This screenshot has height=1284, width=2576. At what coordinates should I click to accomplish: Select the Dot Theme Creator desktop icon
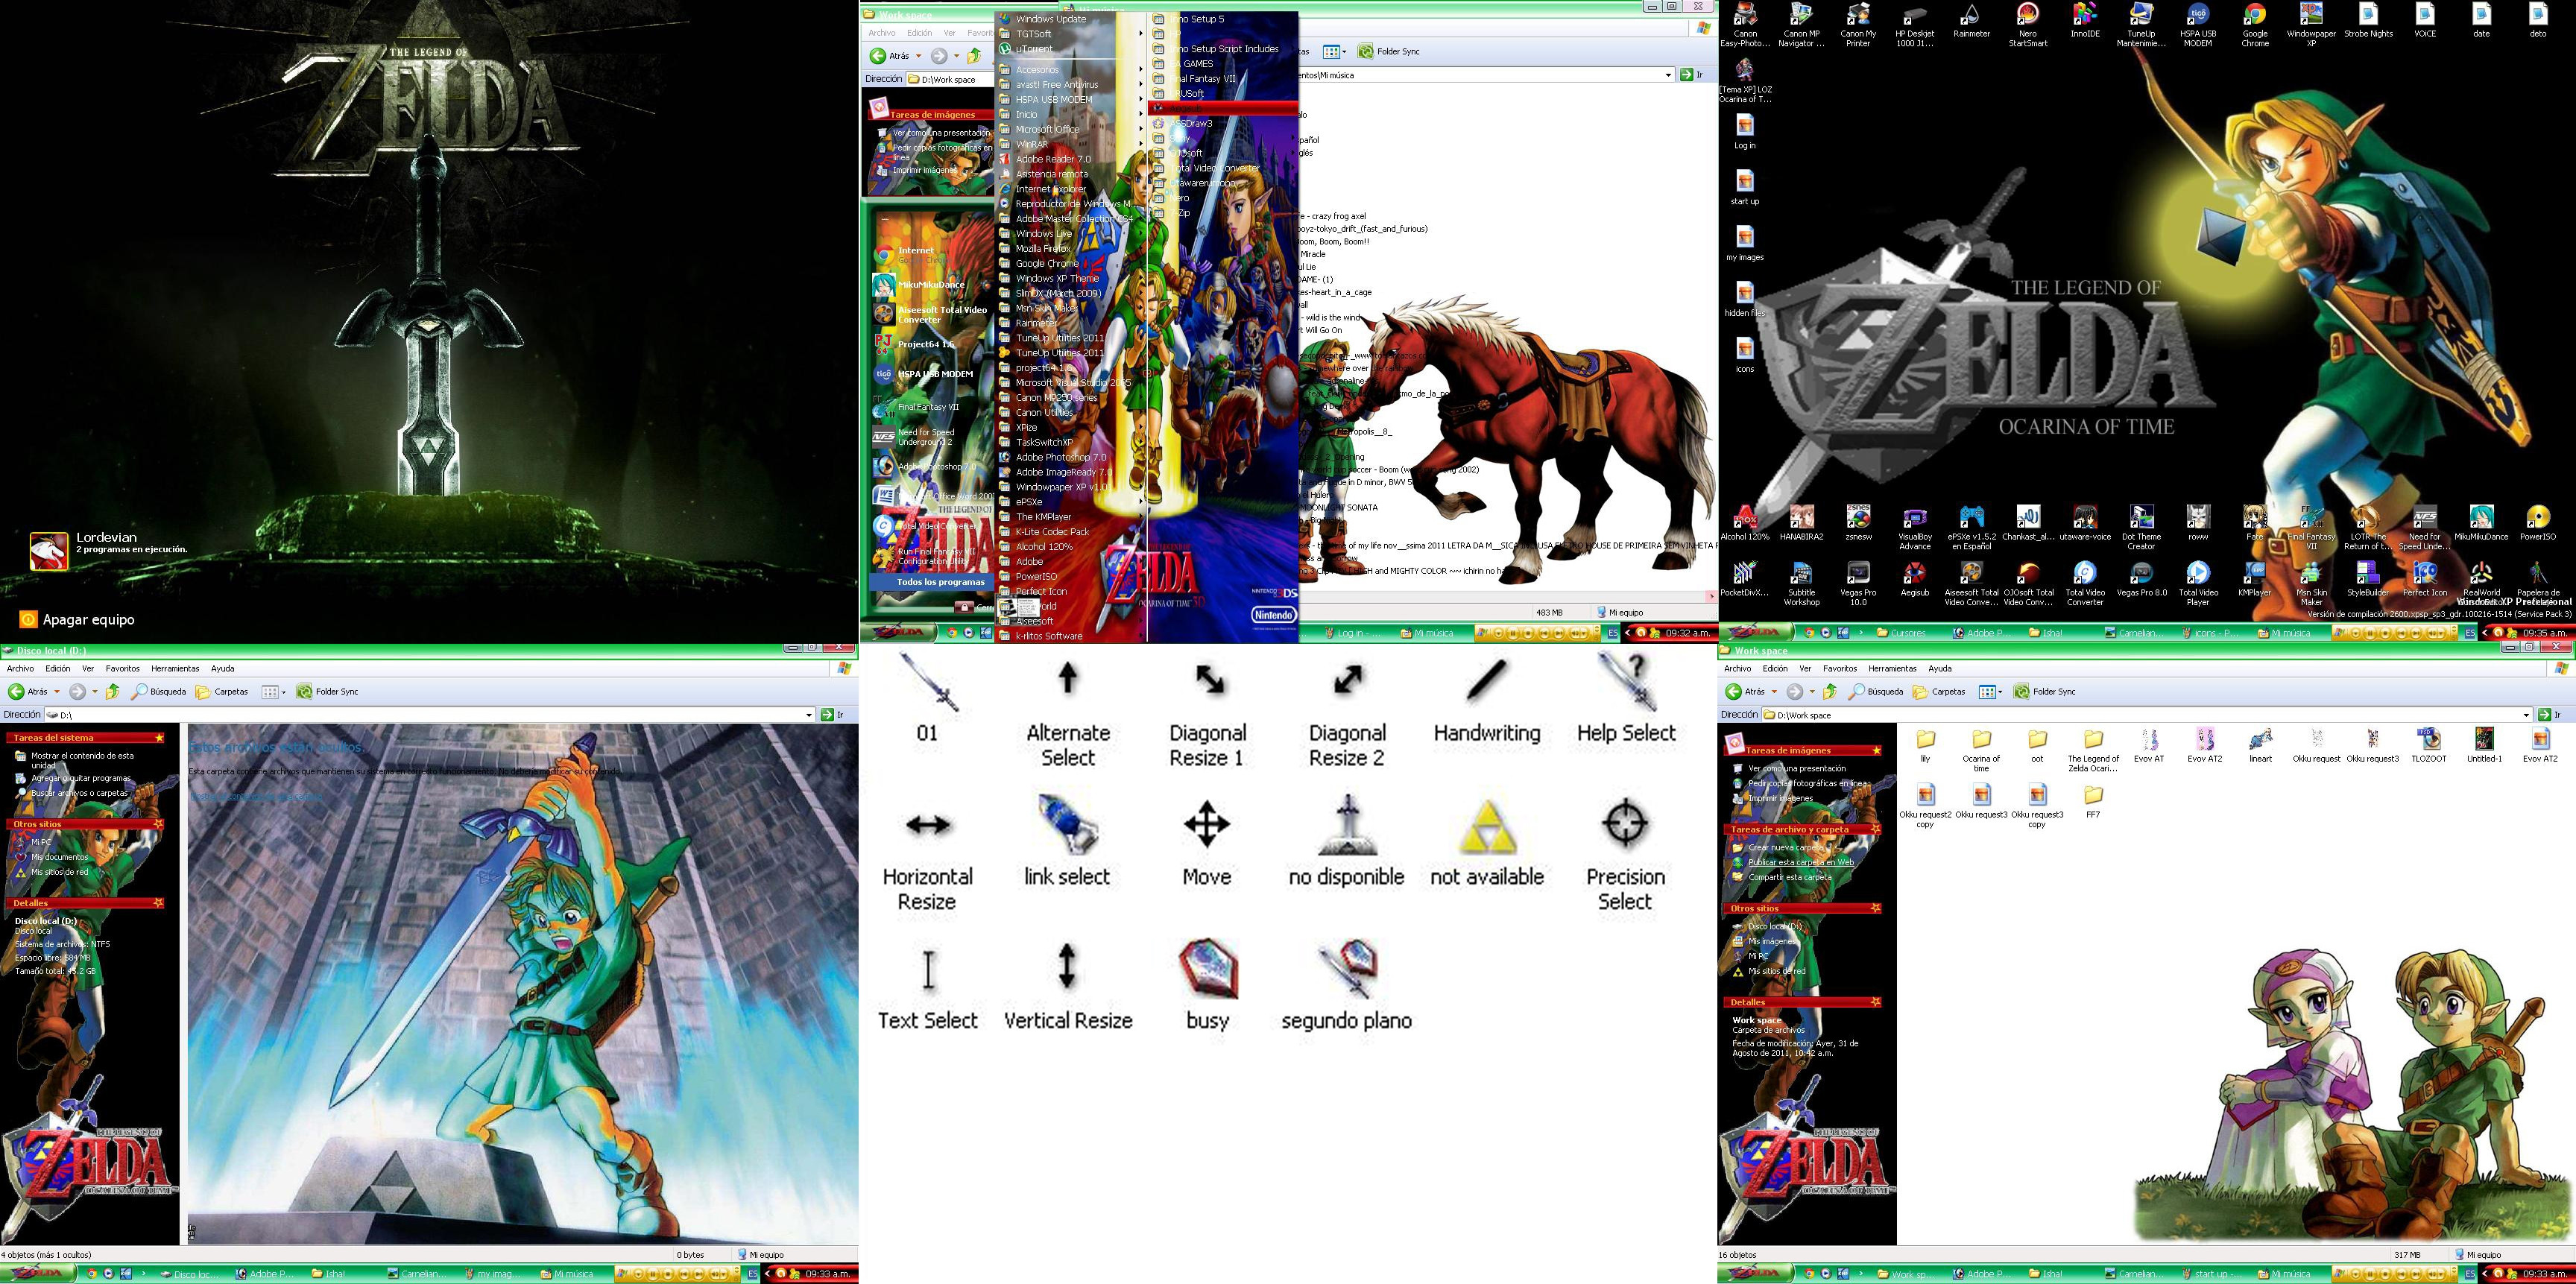pos(2141,528)
